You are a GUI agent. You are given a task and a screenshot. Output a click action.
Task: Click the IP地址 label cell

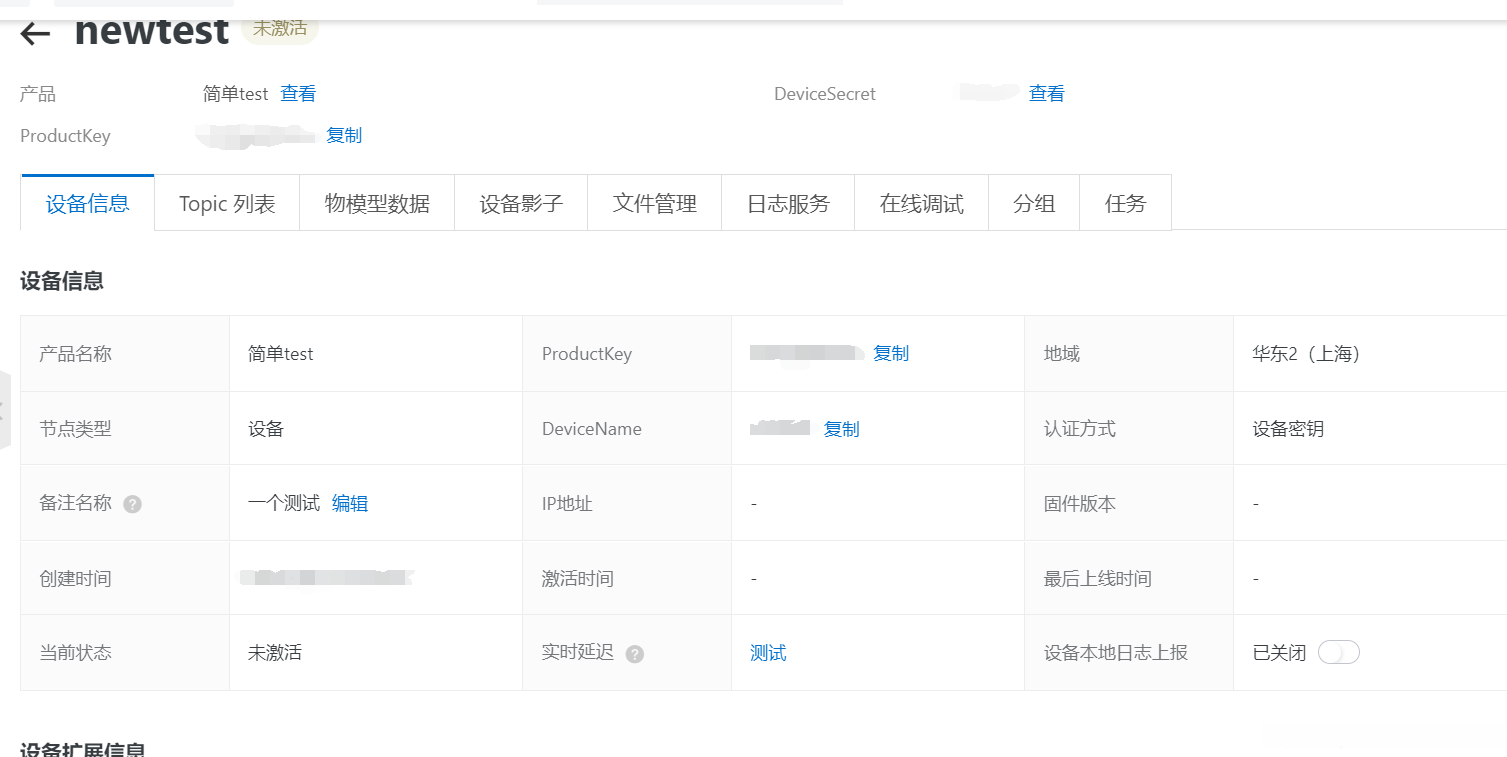click(x=627, y=504)
